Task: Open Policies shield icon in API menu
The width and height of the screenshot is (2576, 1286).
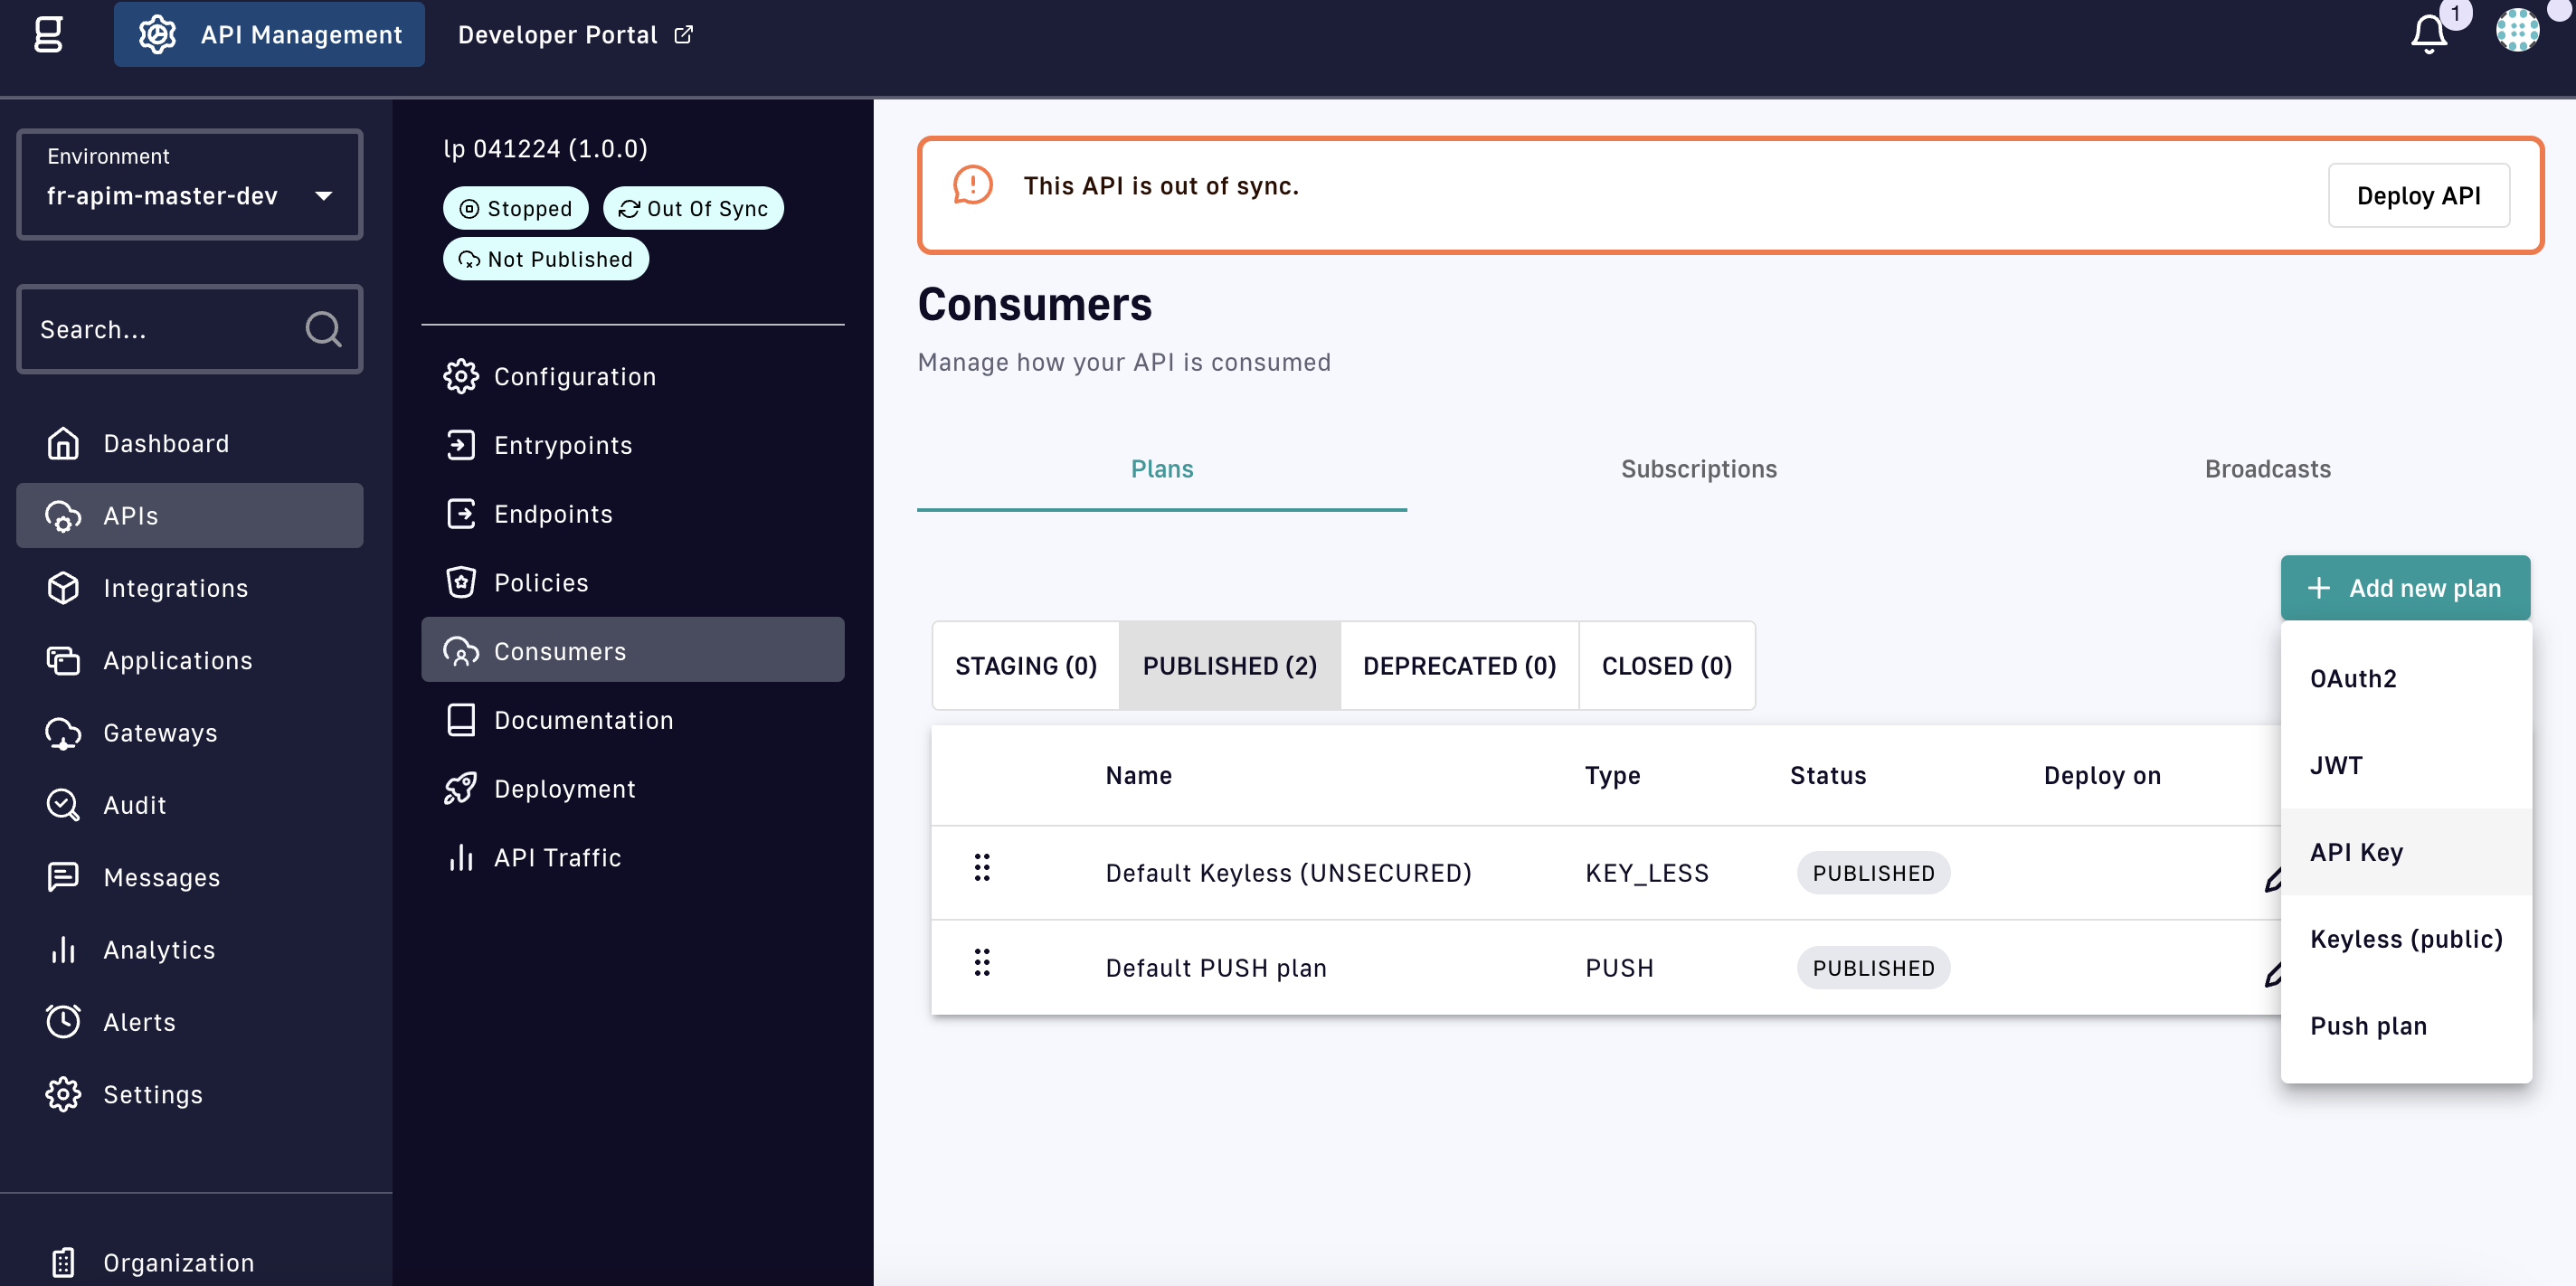Action: pos(461,582)
